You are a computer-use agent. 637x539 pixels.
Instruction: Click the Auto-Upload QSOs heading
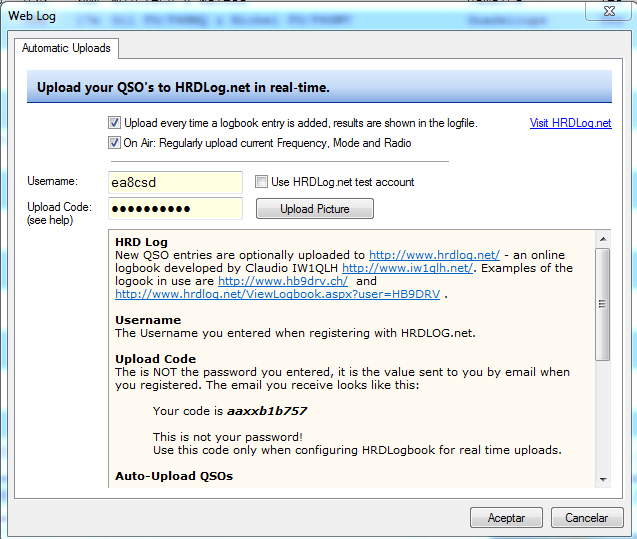tap(174, 476)
